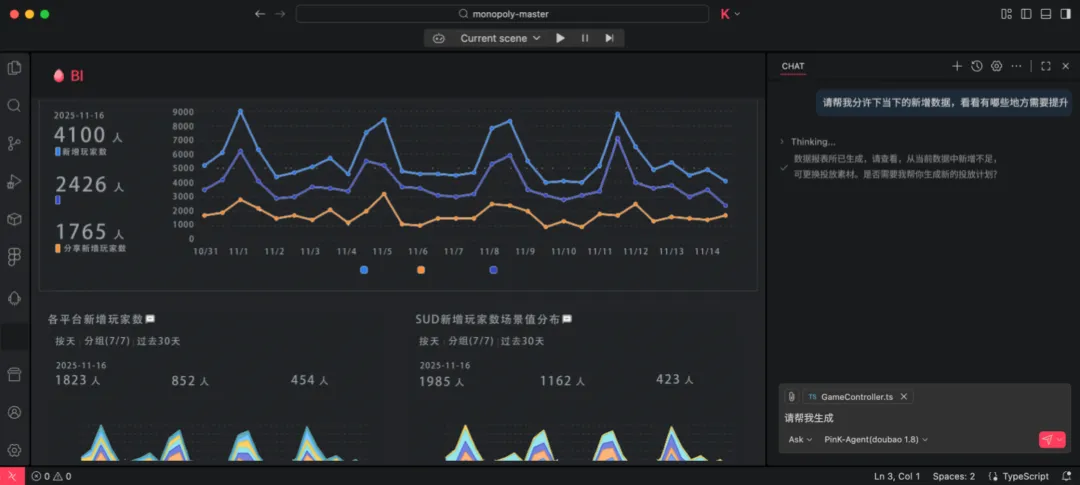Open Source Control branch icon
This screenshot has width=1080, height=485.
coord(14,143)
